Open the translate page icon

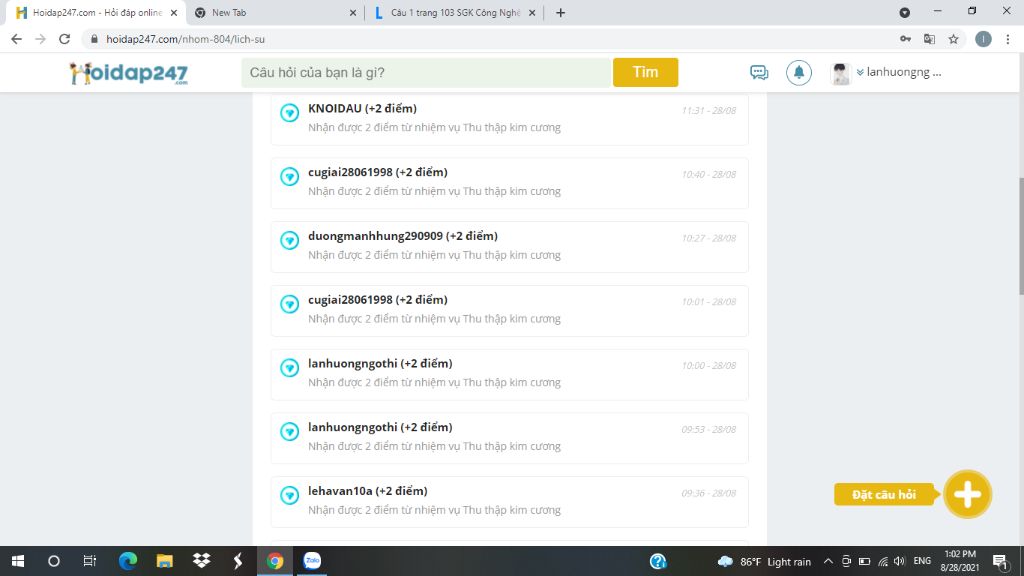[929, 39]
